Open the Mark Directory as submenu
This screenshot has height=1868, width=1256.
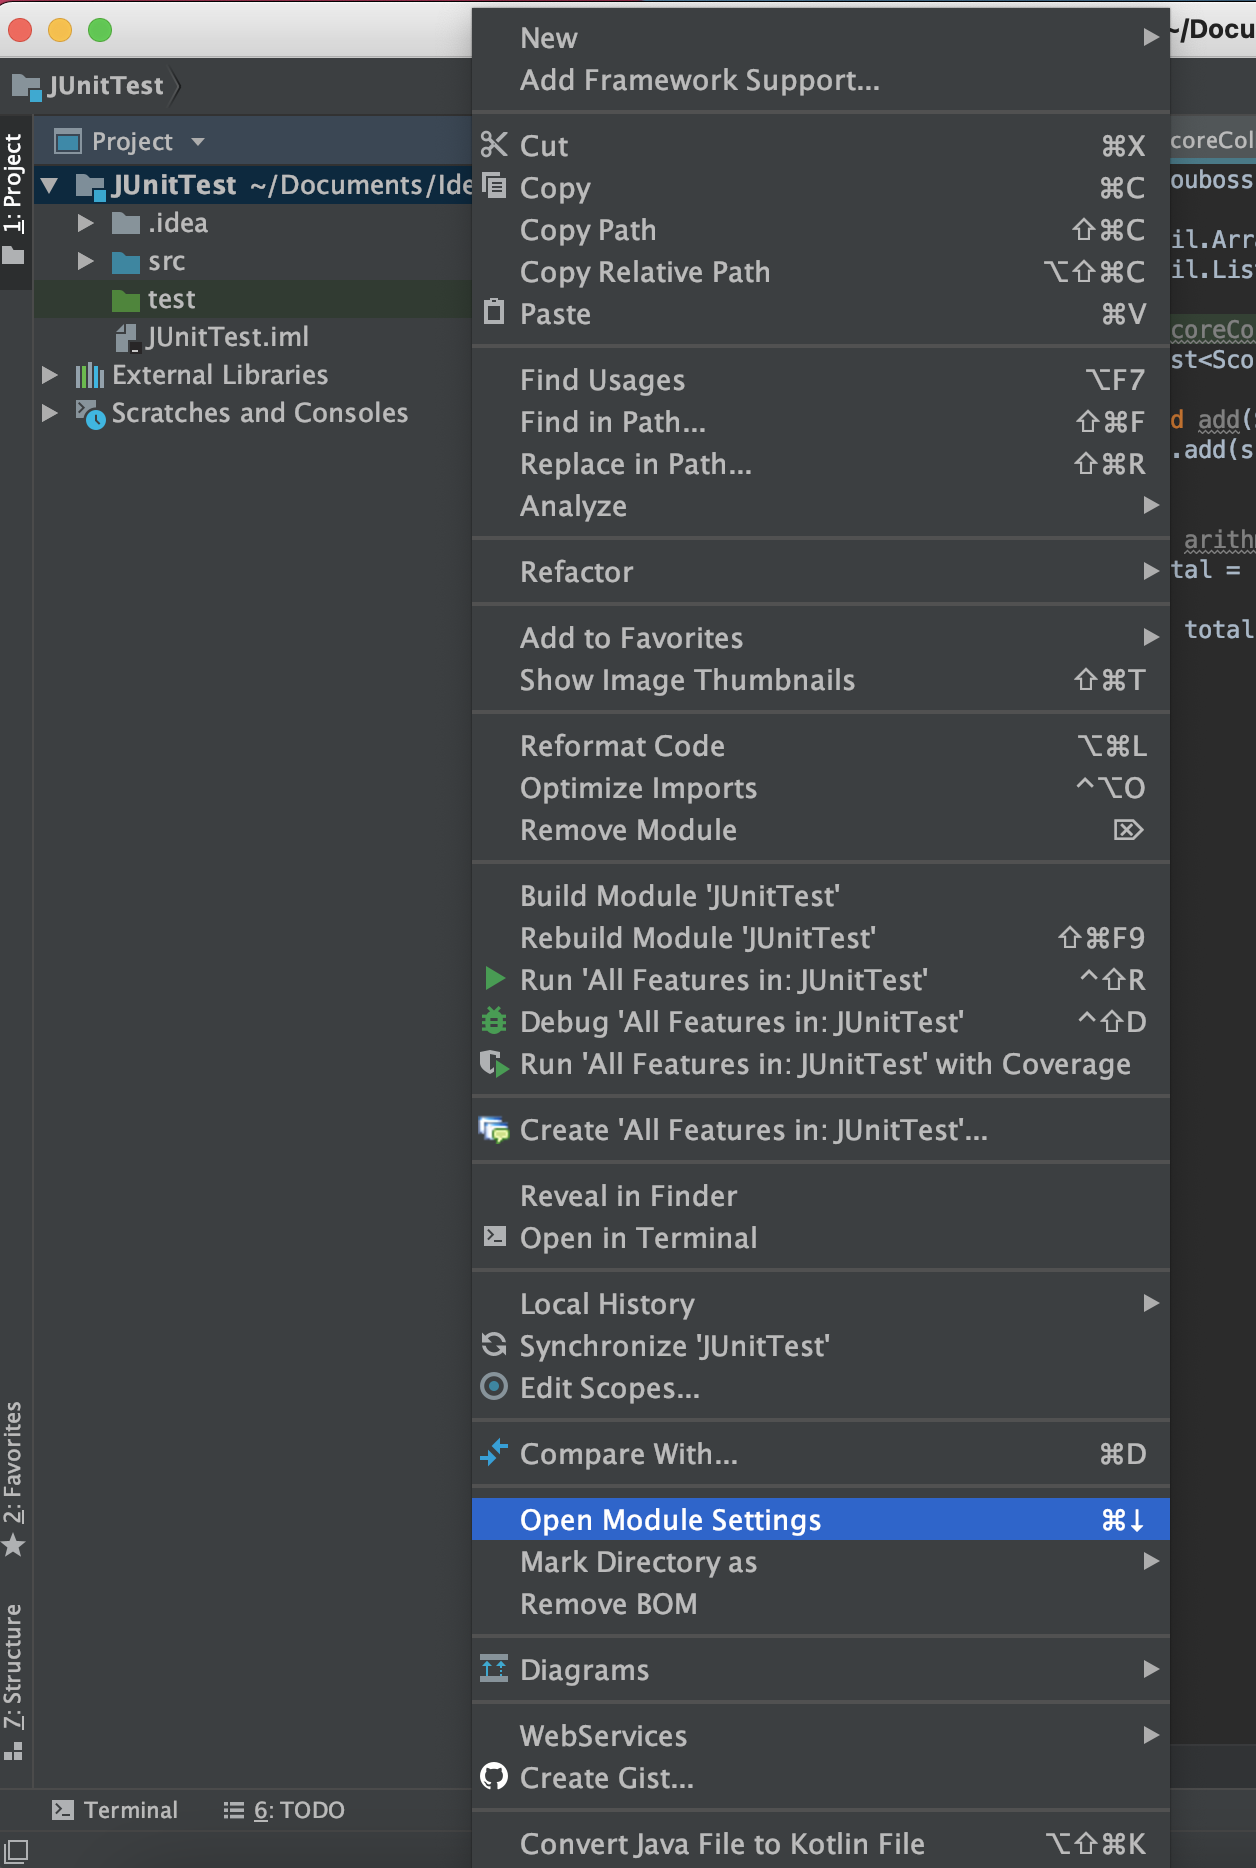[x=820, y=1561]
